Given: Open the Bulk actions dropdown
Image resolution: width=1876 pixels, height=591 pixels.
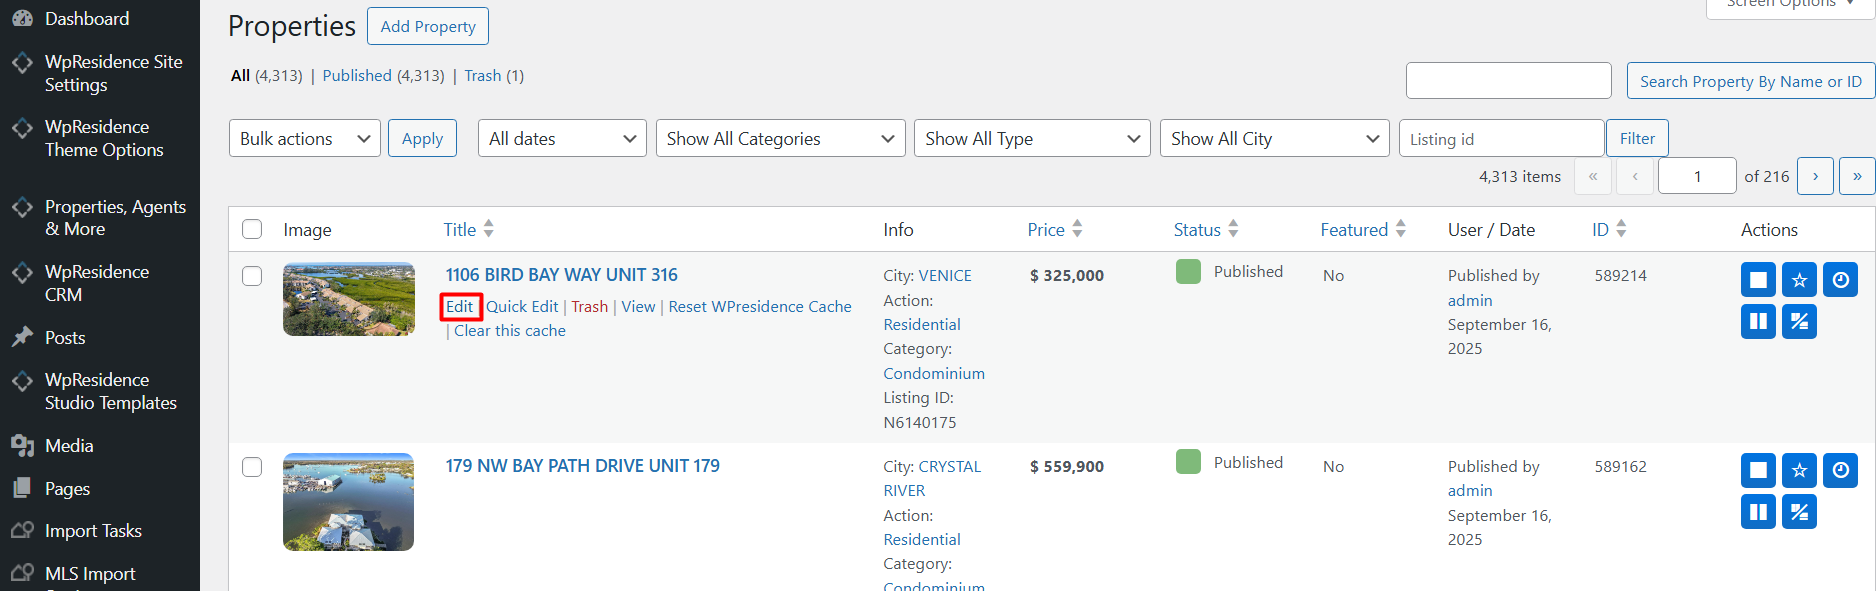Looking at the screenshot, I should coord(304,139).
